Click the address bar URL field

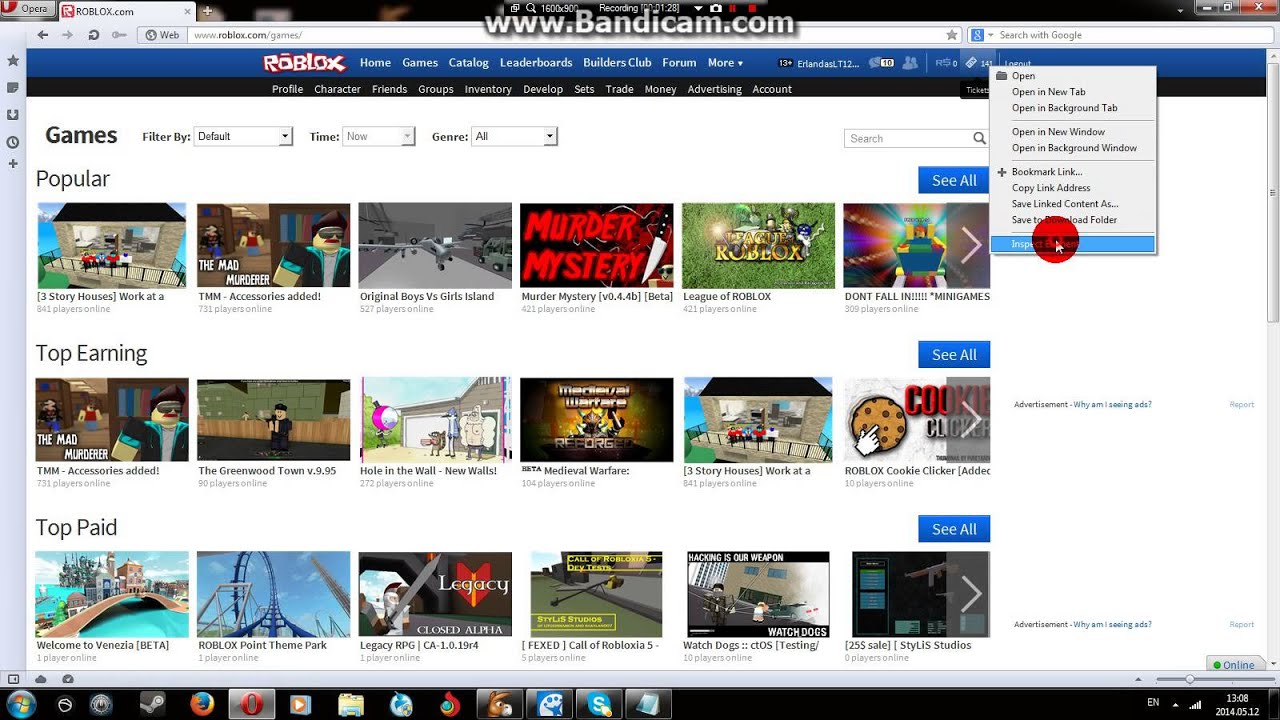click(x=565, y=35)
